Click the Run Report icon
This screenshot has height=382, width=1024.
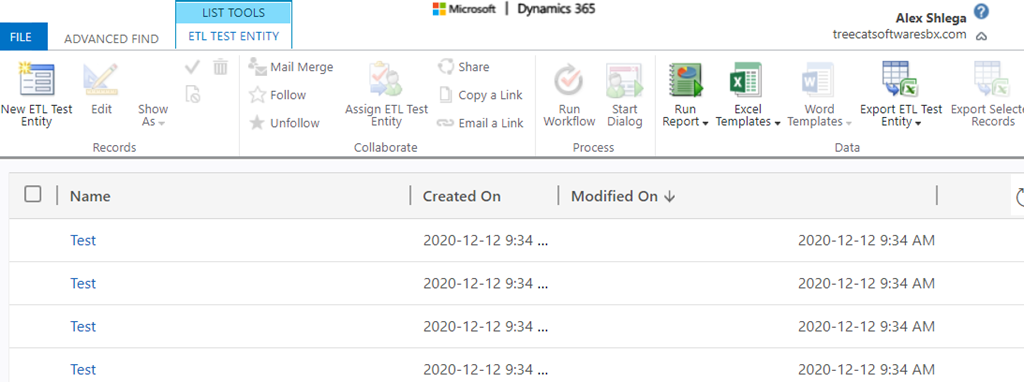[685, 80]
